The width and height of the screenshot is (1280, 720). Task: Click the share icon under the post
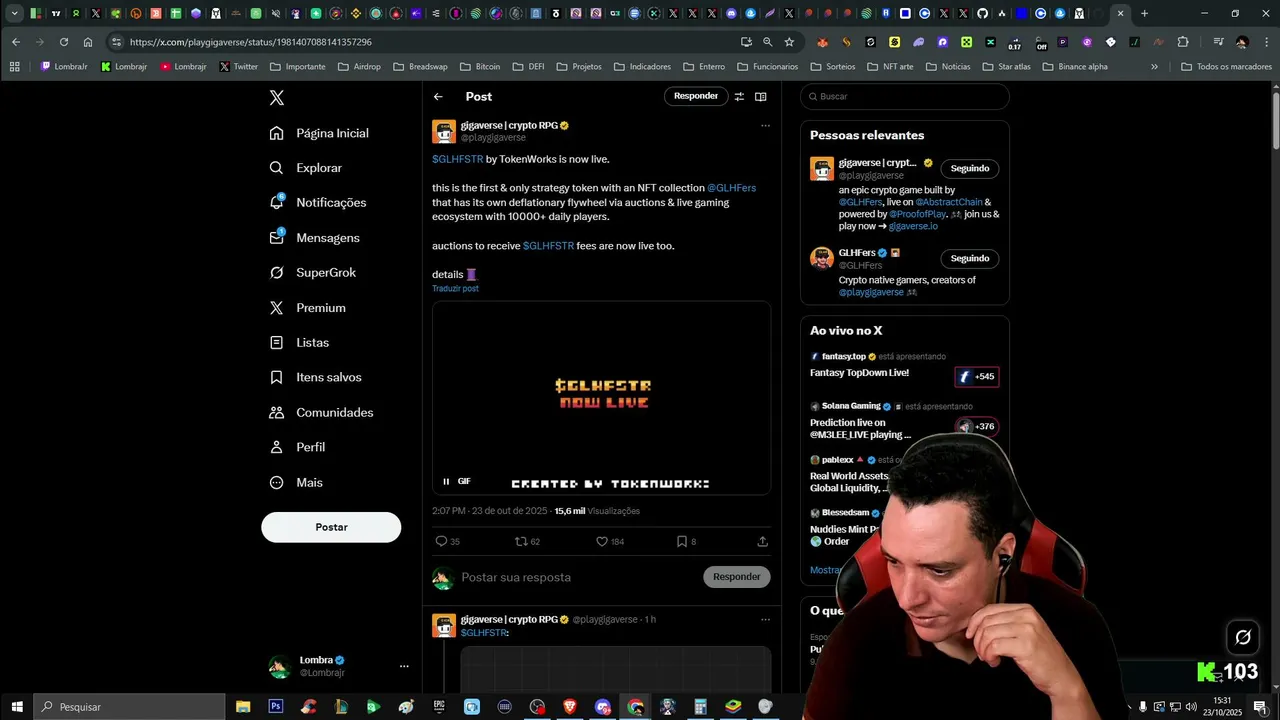click(x=762, y=541)
